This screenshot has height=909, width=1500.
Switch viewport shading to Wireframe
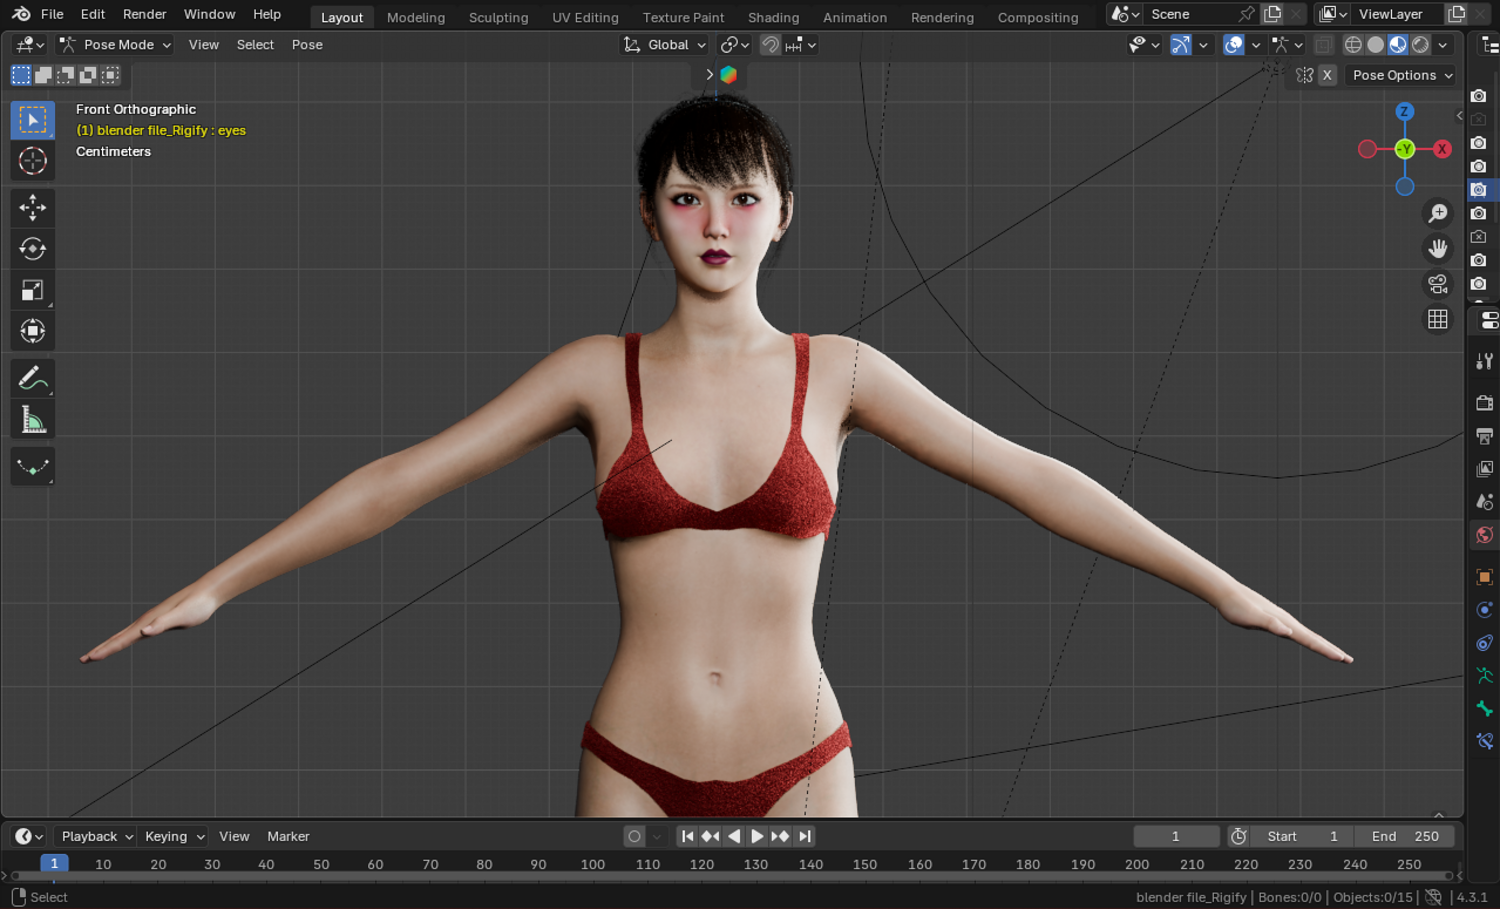(x=1353, y=45)
